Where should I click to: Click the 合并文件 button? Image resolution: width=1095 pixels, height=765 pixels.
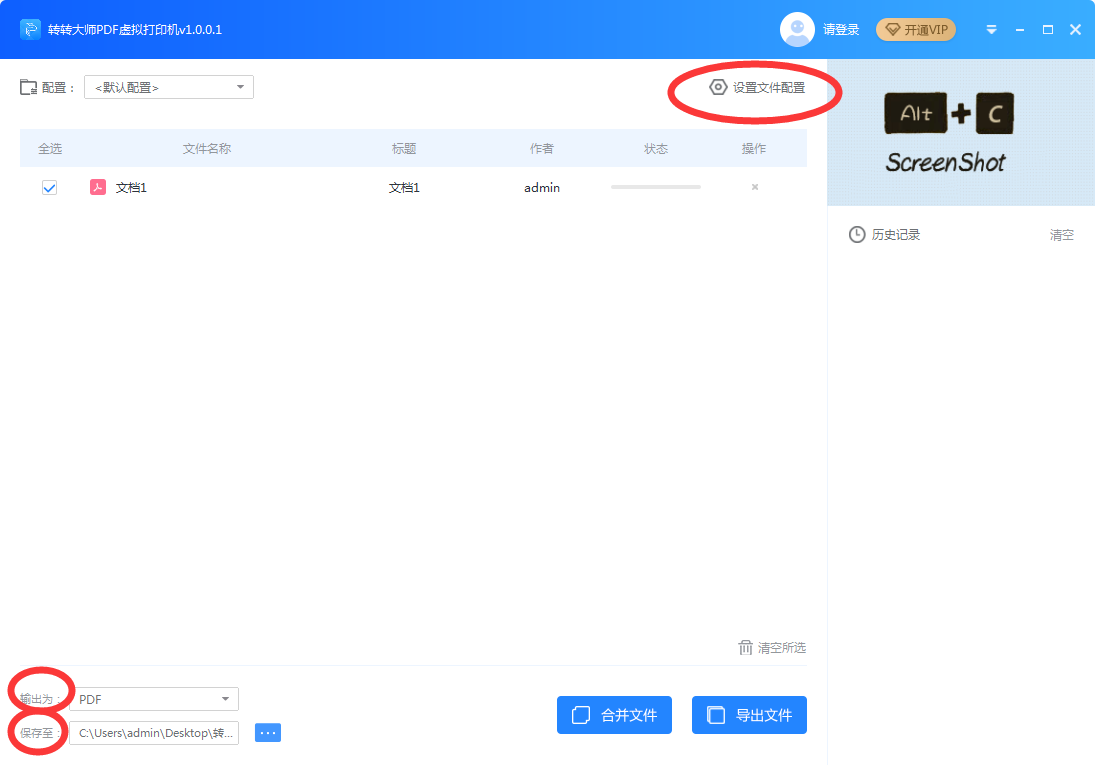[x=614, y=715]
